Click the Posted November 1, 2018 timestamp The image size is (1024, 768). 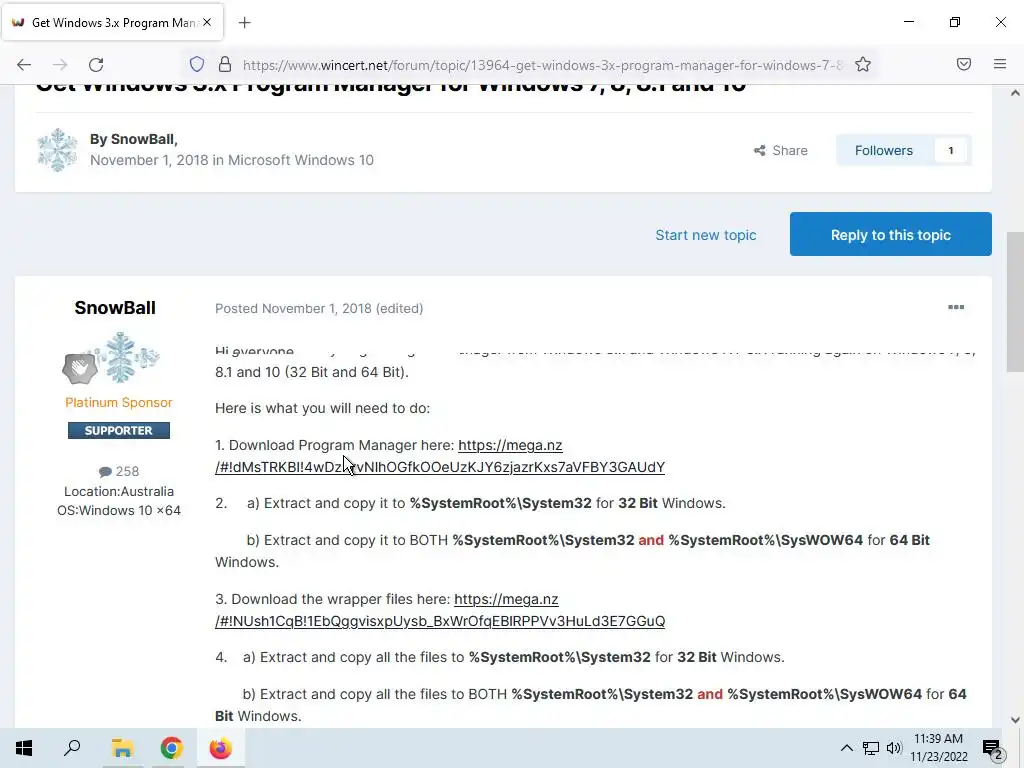coord(293,308)
